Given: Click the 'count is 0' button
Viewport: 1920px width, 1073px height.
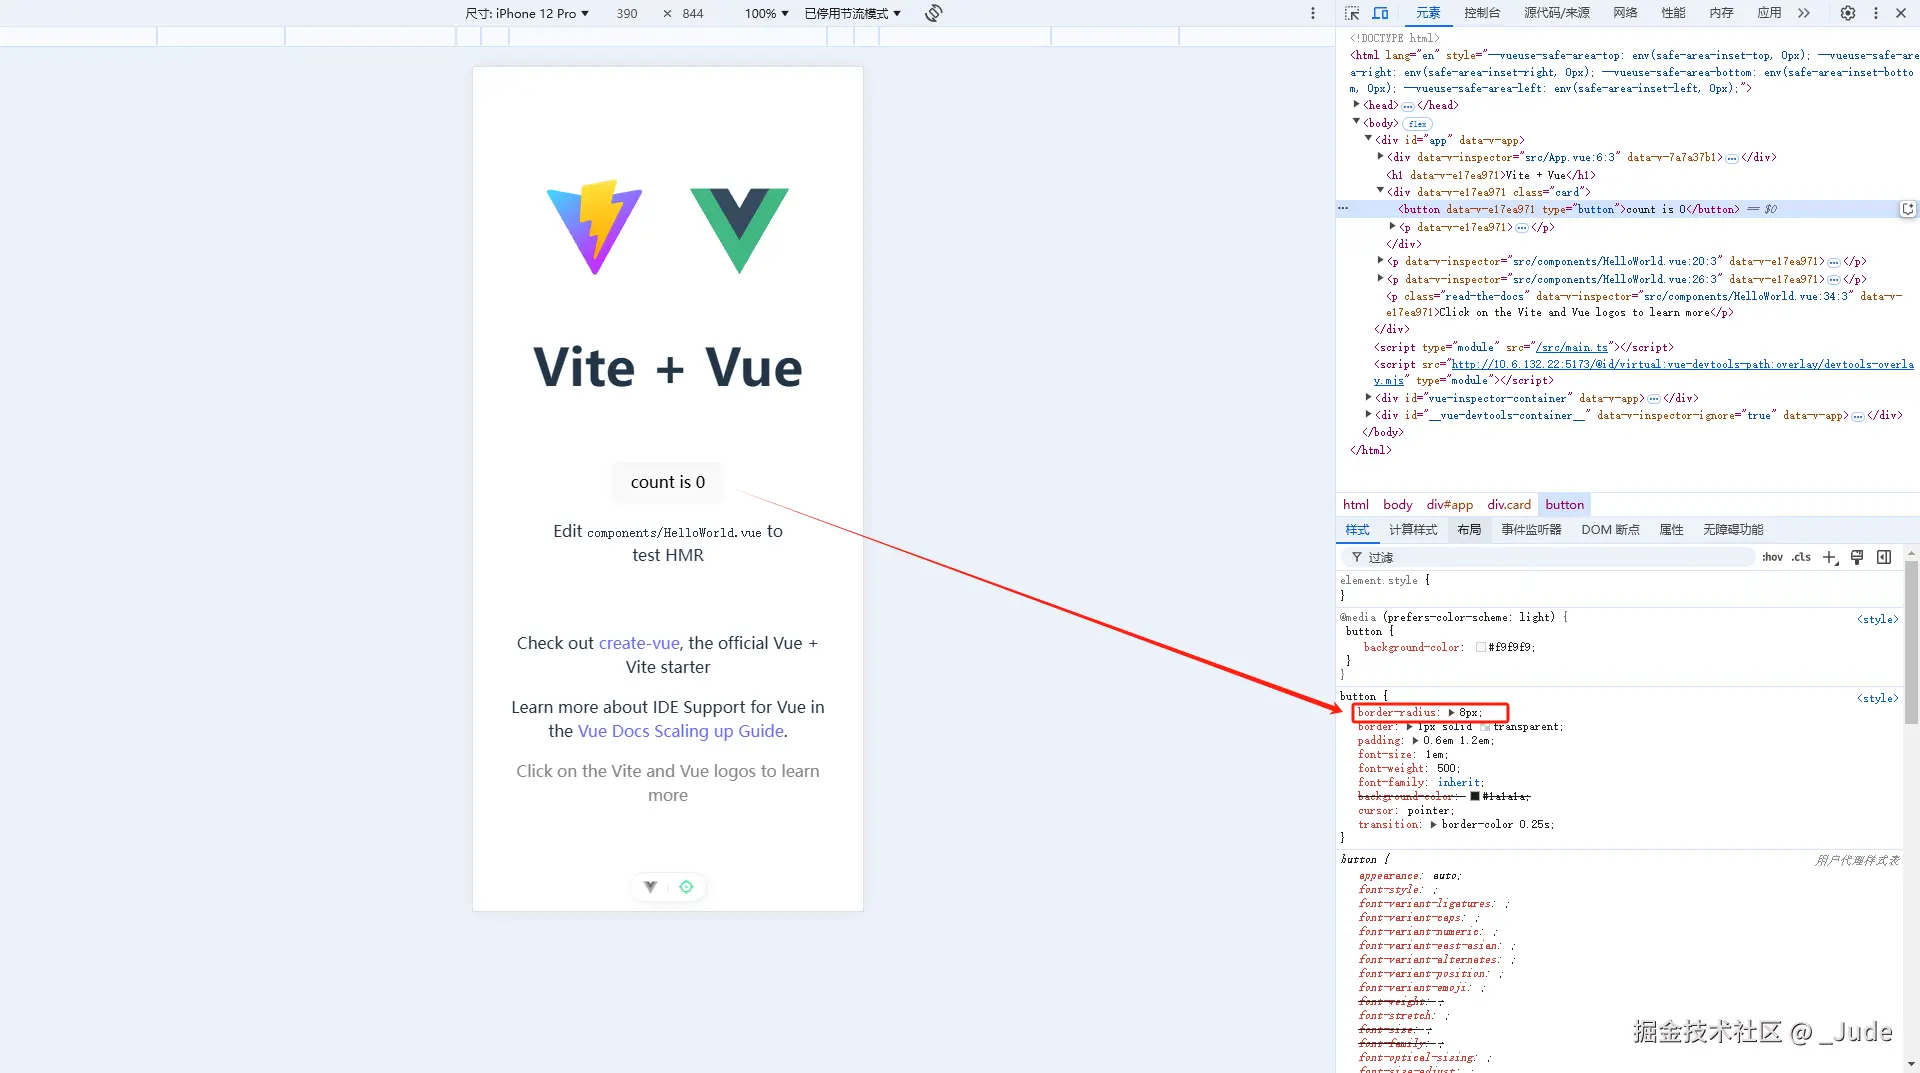Looking at the screenshot, I should pyautogui.click(x=668, y=482).
